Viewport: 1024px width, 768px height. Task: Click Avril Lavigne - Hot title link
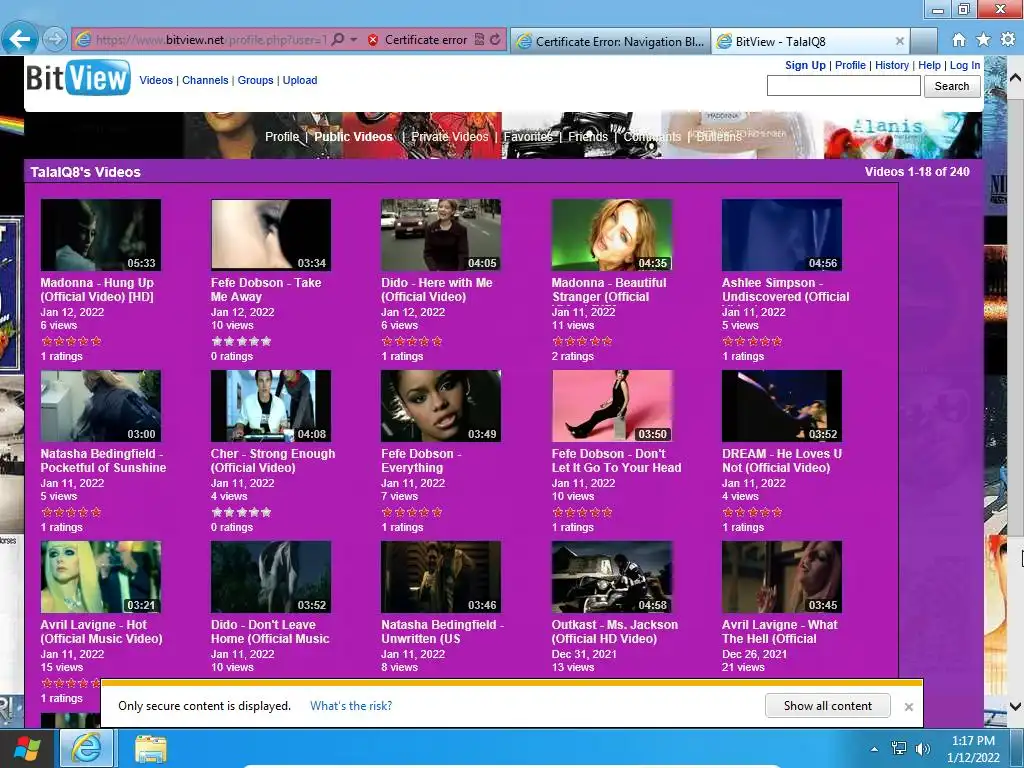[101, 632]
